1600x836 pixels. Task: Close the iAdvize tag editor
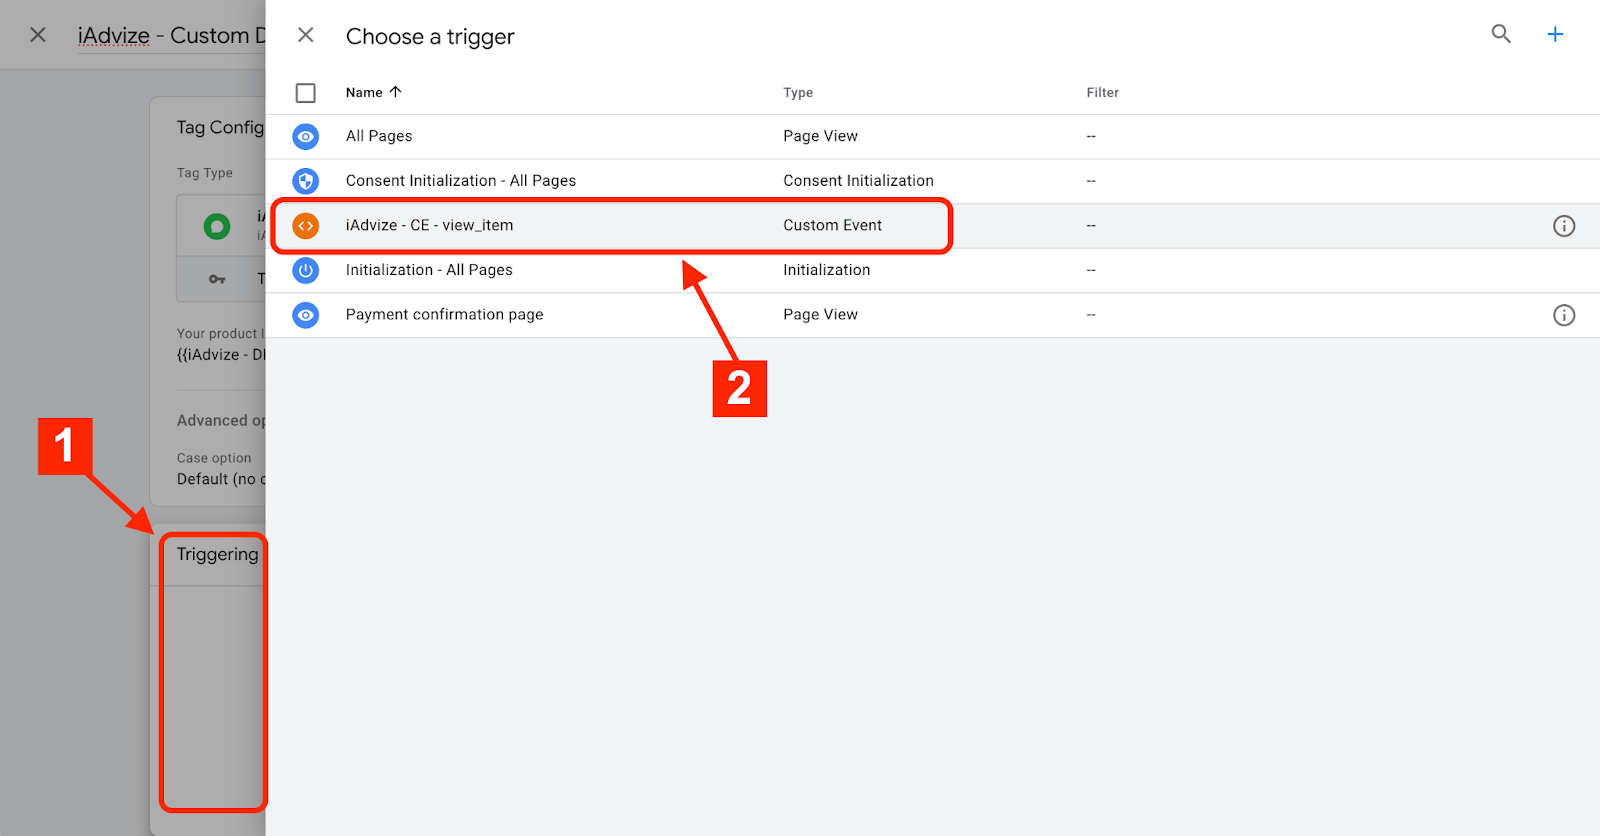point(38,35)
